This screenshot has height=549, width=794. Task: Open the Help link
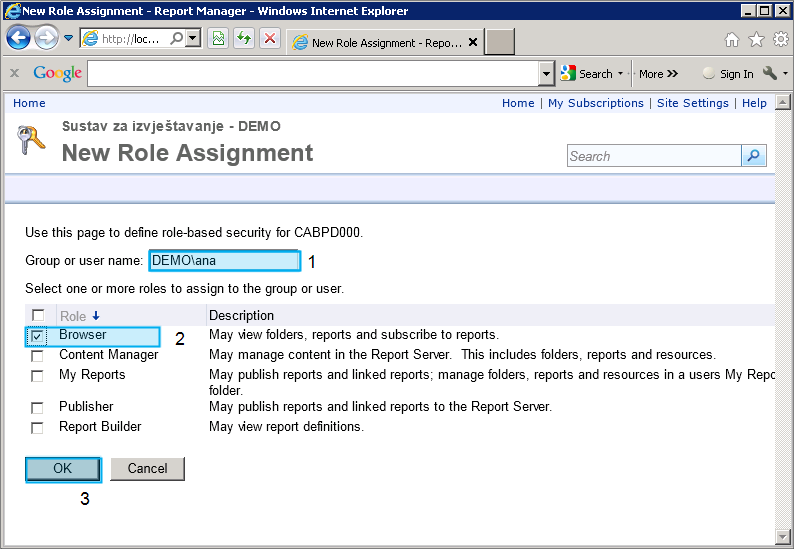[754, 103]
